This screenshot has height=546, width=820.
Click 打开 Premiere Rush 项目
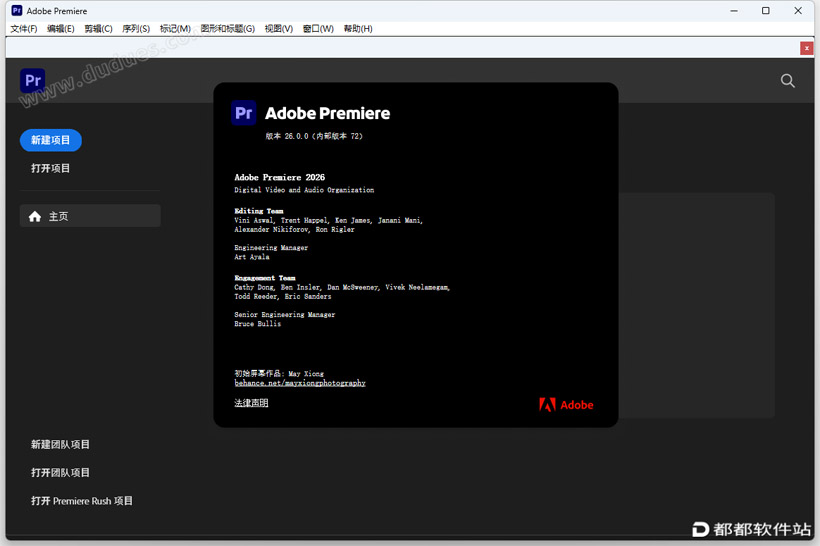click(82, 501)
